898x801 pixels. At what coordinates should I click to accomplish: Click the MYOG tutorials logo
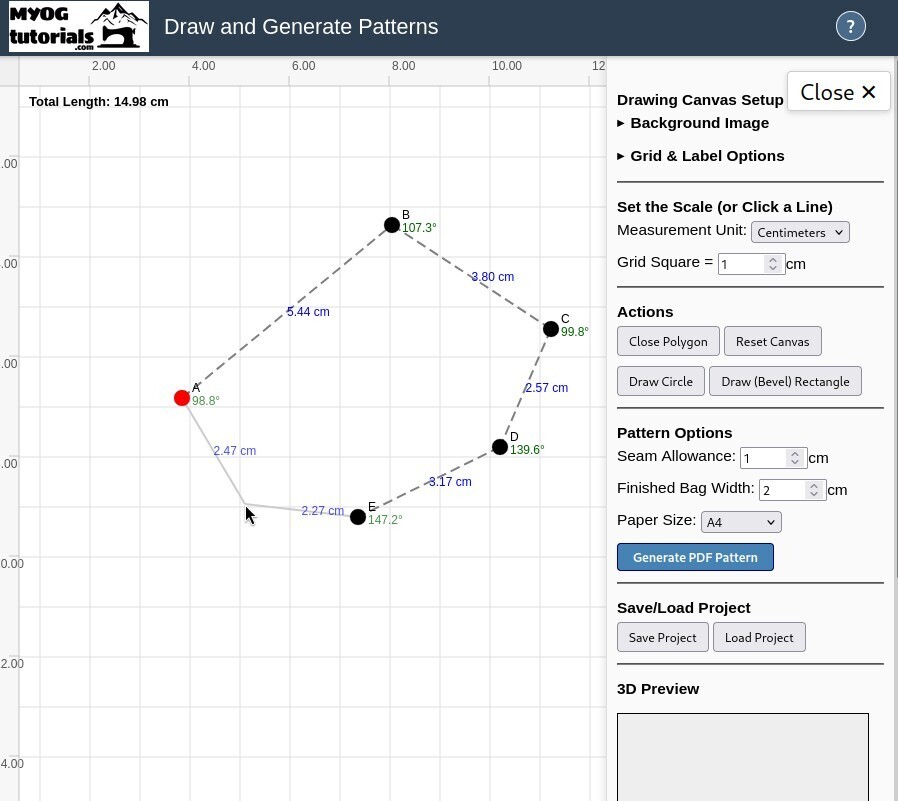click(x=79, y=27)
